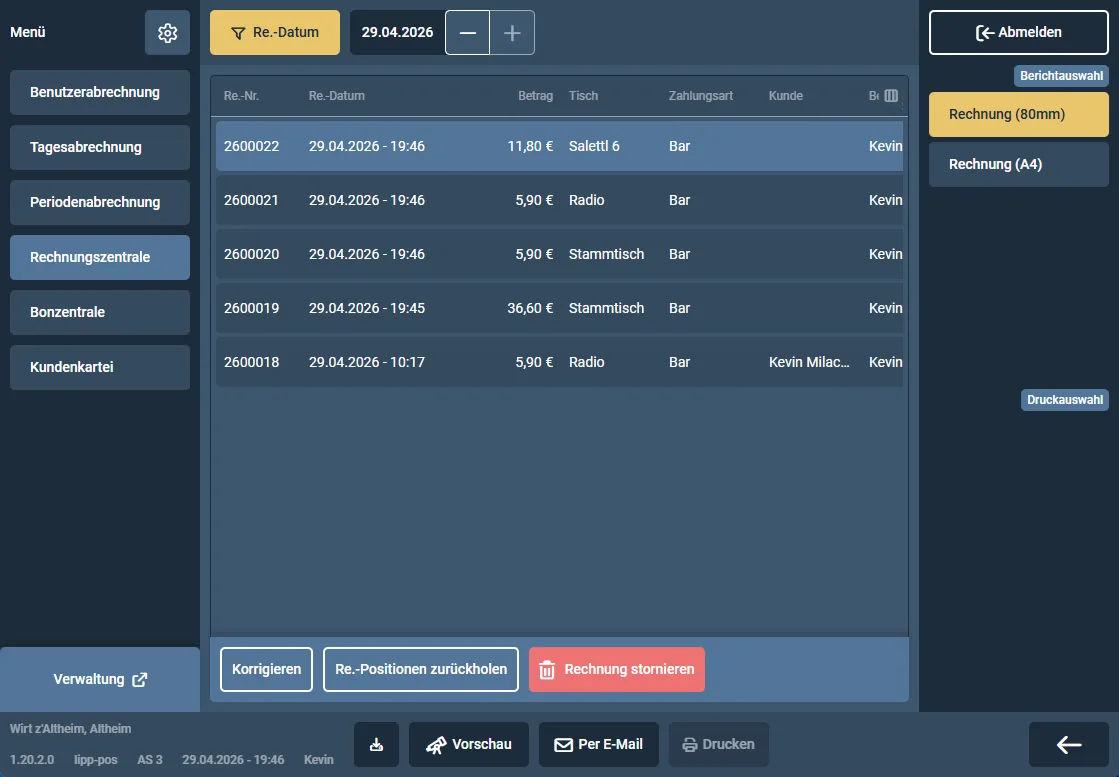Open invoice preview with Vorschau
The height and width of the screenshot is (777, 1119).
[x=469, y=744]
